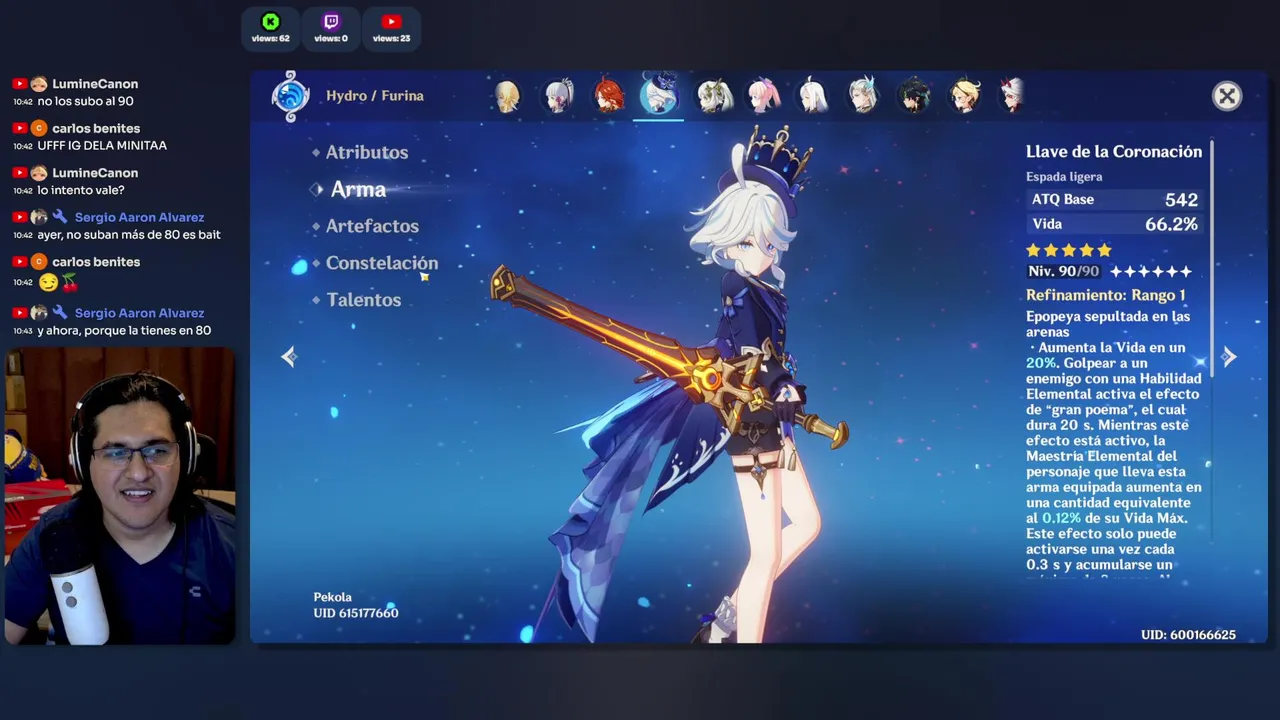
Task: Click carlos benites' 'UFFF IG DELA MINITAA' message
Action: (x=102, y=146)
